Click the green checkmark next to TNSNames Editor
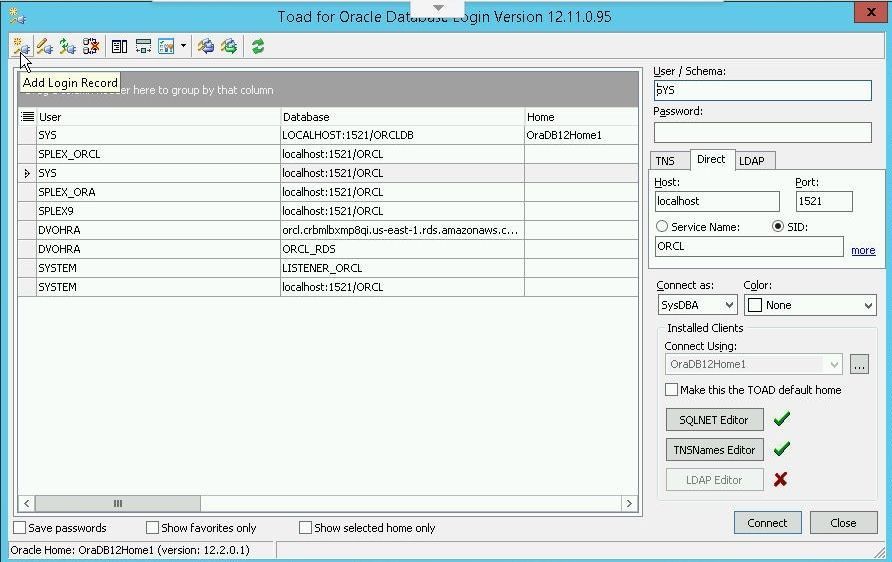Screen dimensions: 892x562 pos(782,449)
